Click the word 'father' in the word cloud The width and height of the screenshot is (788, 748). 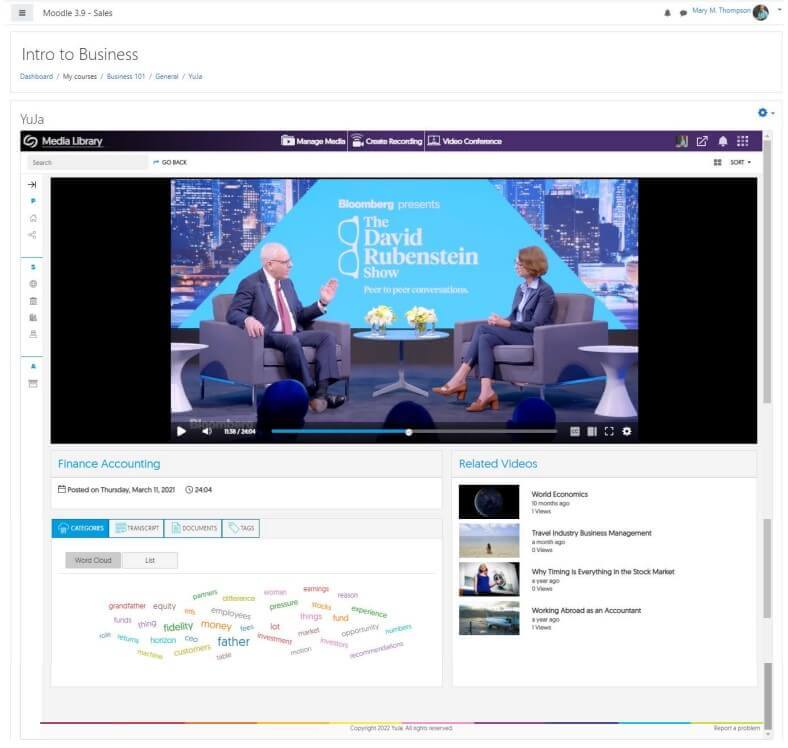(233, 642)
